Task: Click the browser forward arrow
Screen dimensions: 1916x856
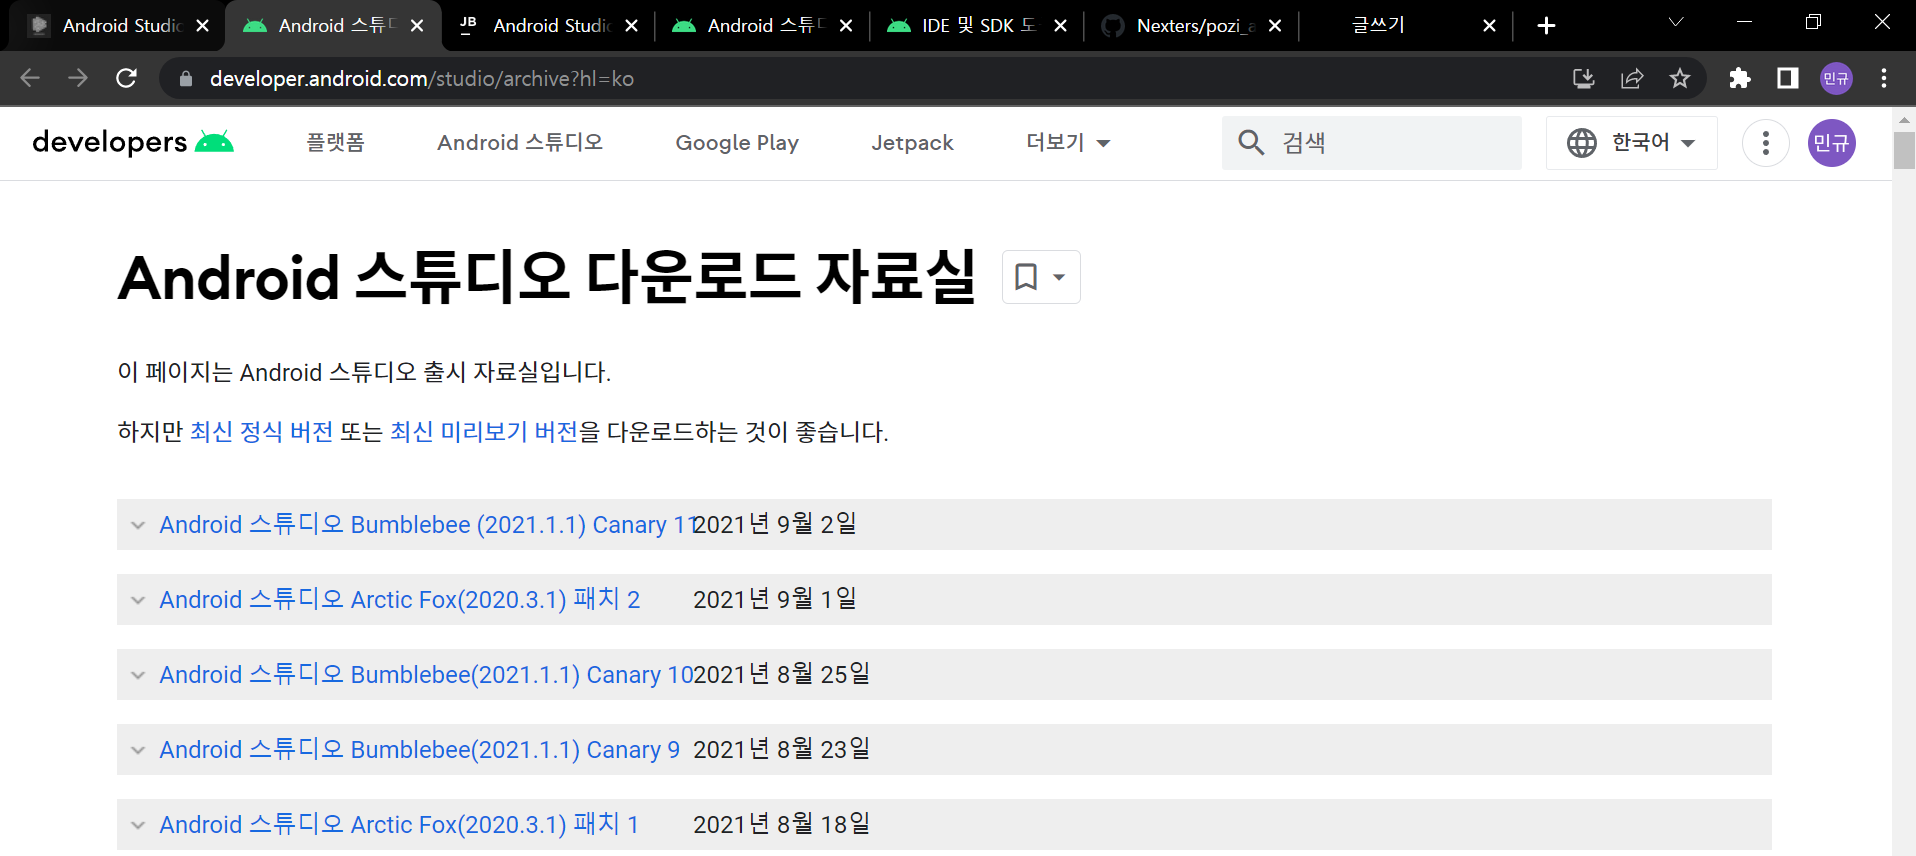Action: click(x=78, y=78)
